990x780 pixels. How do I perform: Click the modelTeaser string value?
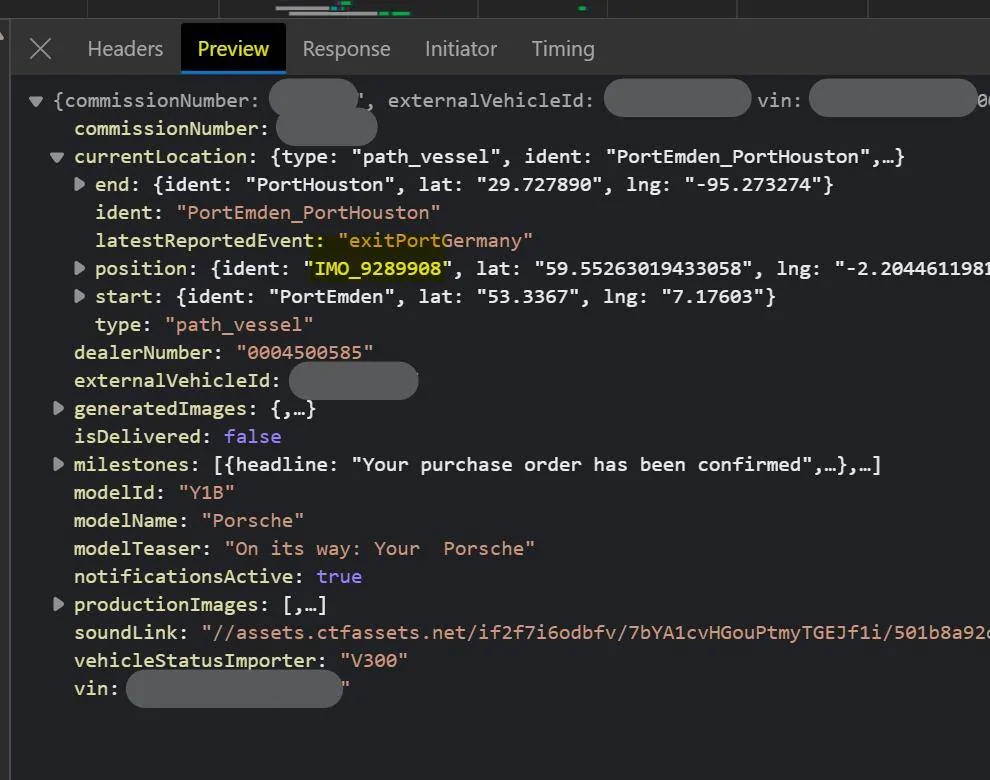379,548
